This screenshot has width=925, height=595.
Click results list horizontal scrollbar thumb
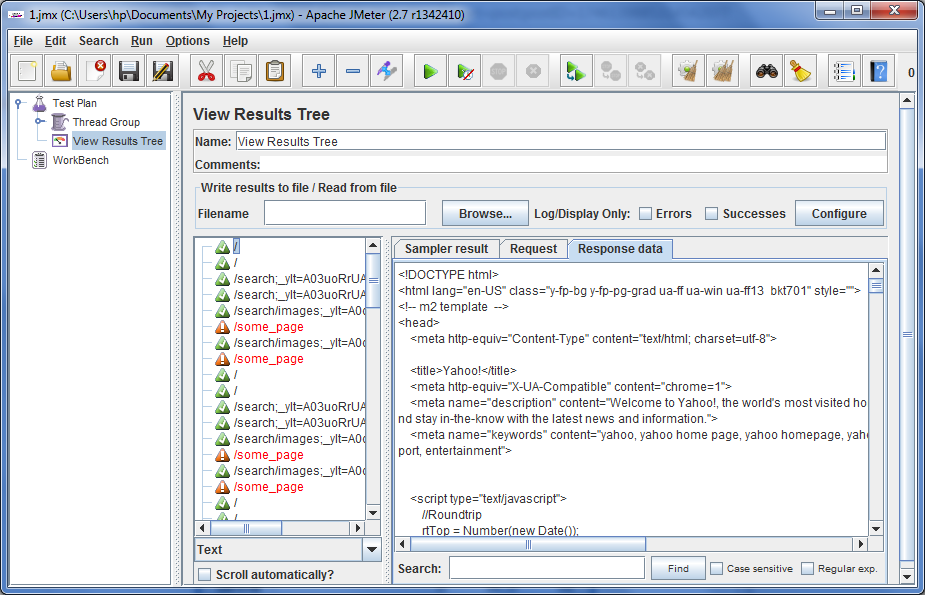[x=245, y=528]
